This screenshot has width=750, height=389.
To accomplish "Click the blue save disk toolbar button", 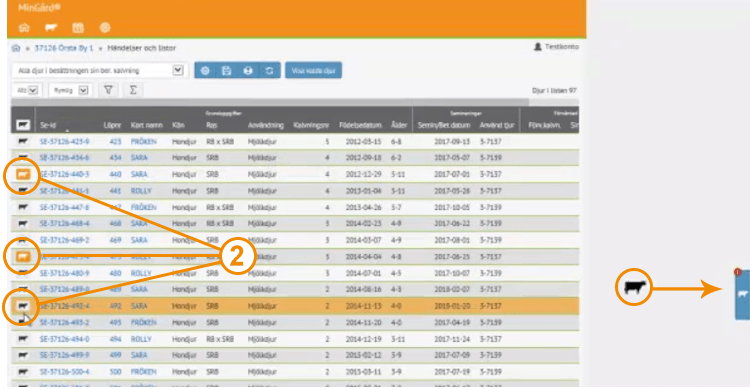I will 227,70.
